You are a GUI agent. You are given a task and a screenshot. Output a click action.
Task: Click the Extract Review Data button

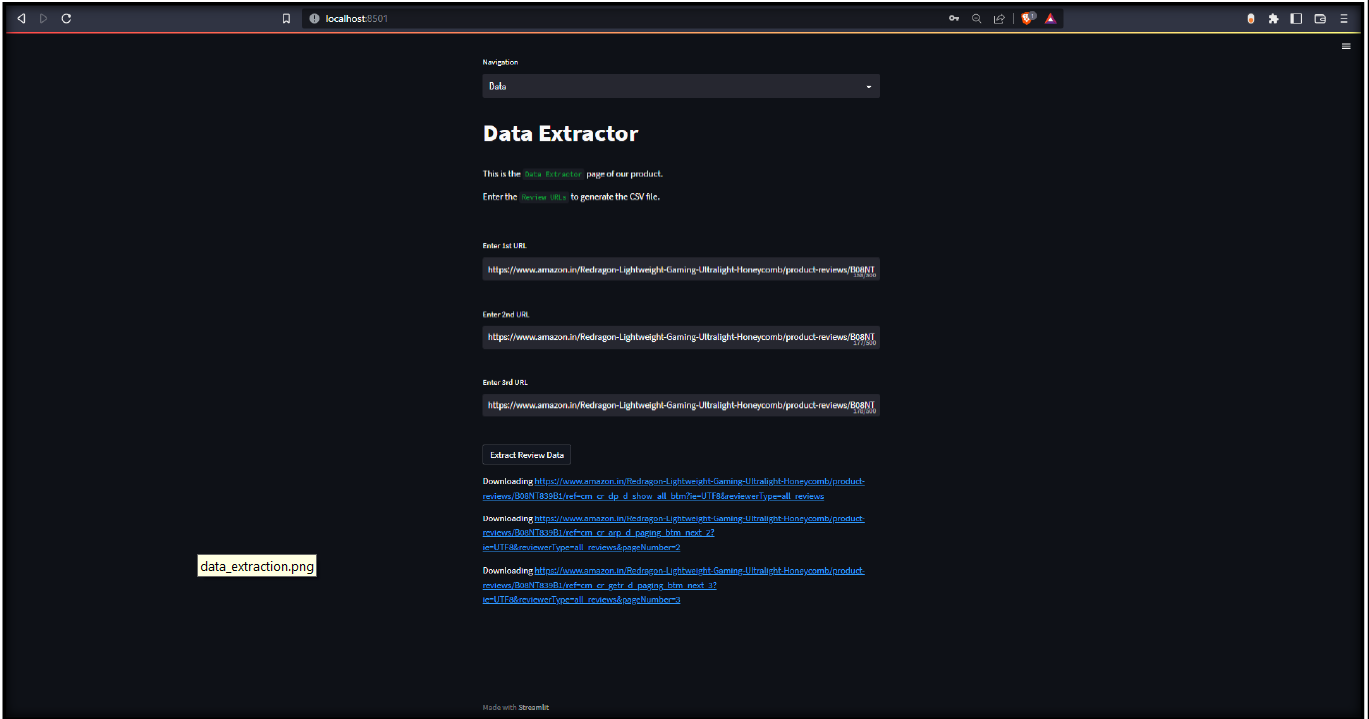coord(526,454)
